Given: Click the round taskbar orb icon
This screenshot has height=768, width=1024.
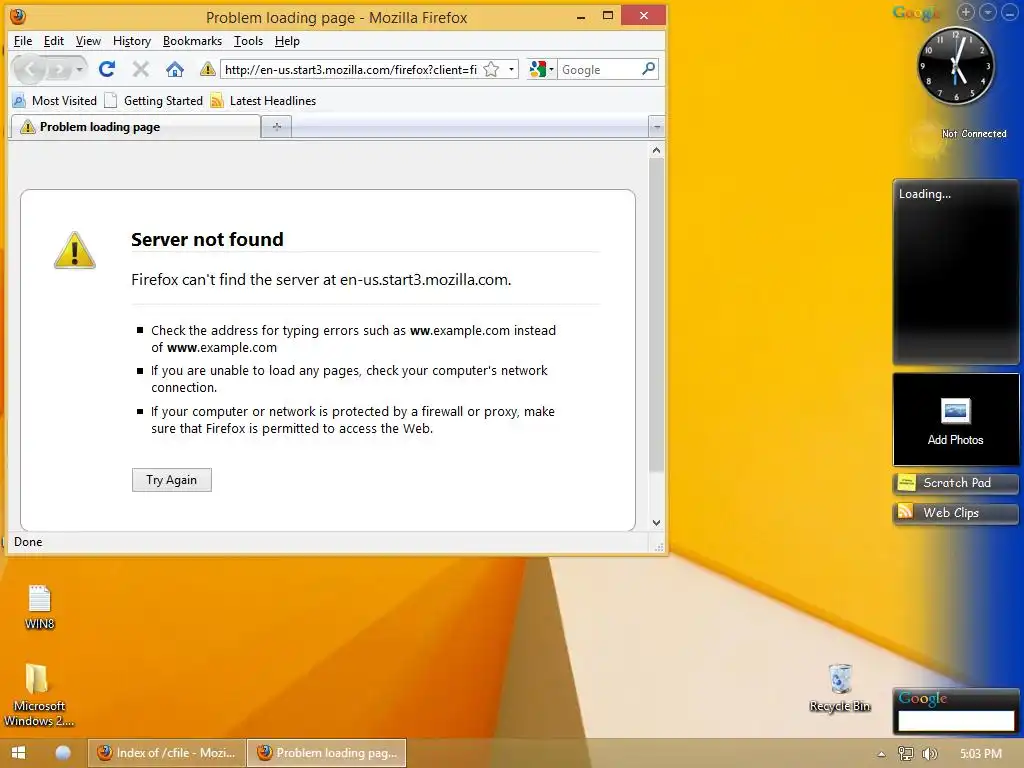Looking at the screenshot, I should (63, 752).
